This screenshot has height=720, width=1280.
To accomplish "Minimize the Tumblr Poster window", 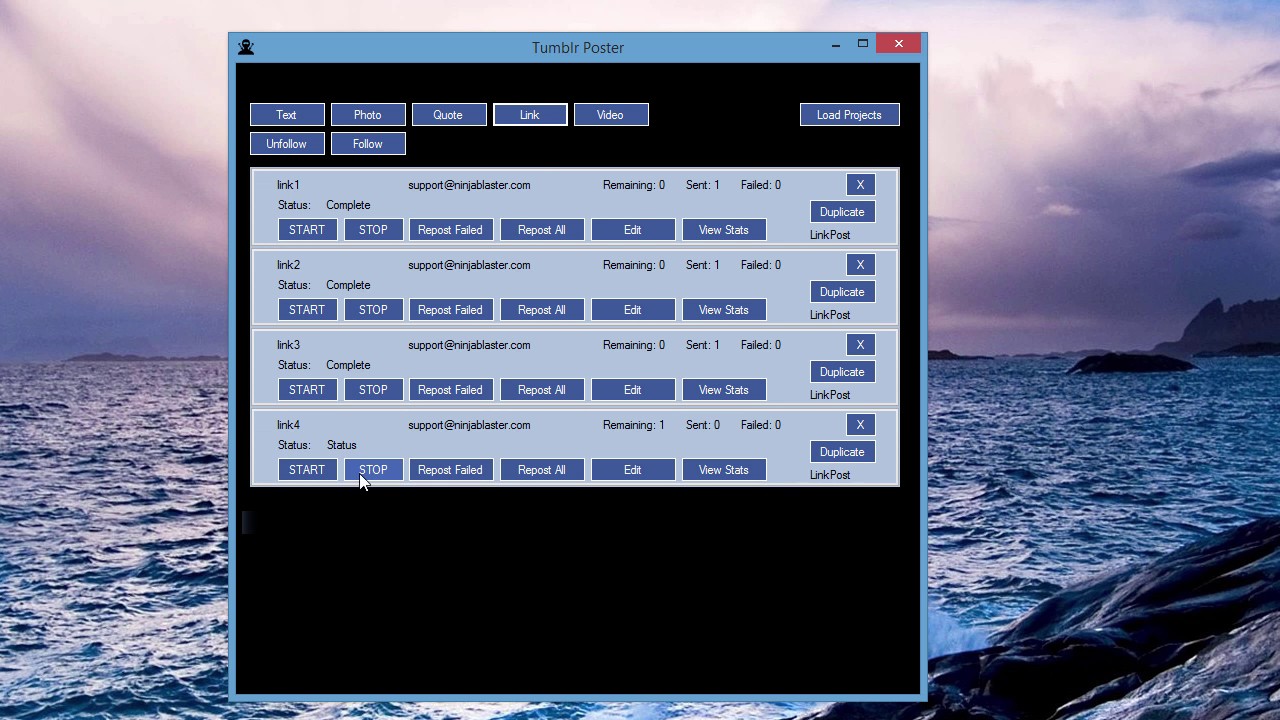I will point(836,44).
